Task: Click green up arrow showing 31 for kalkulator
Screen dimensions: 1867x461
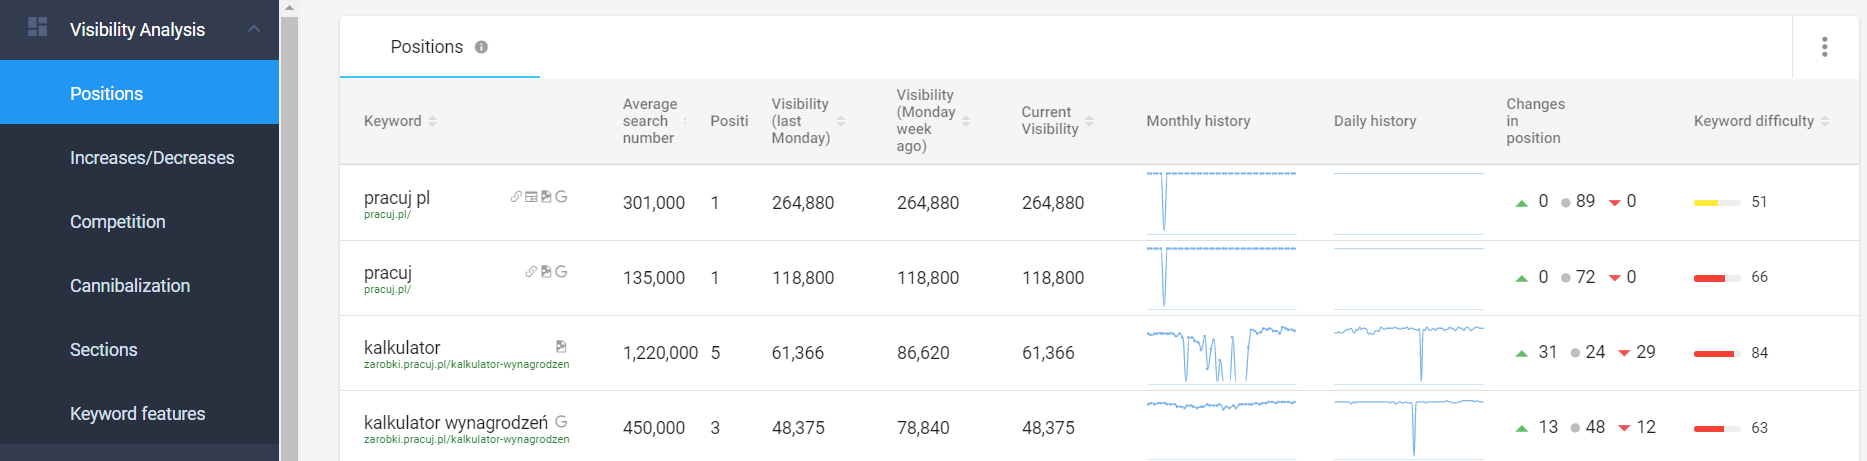Action: [1521, 353]
